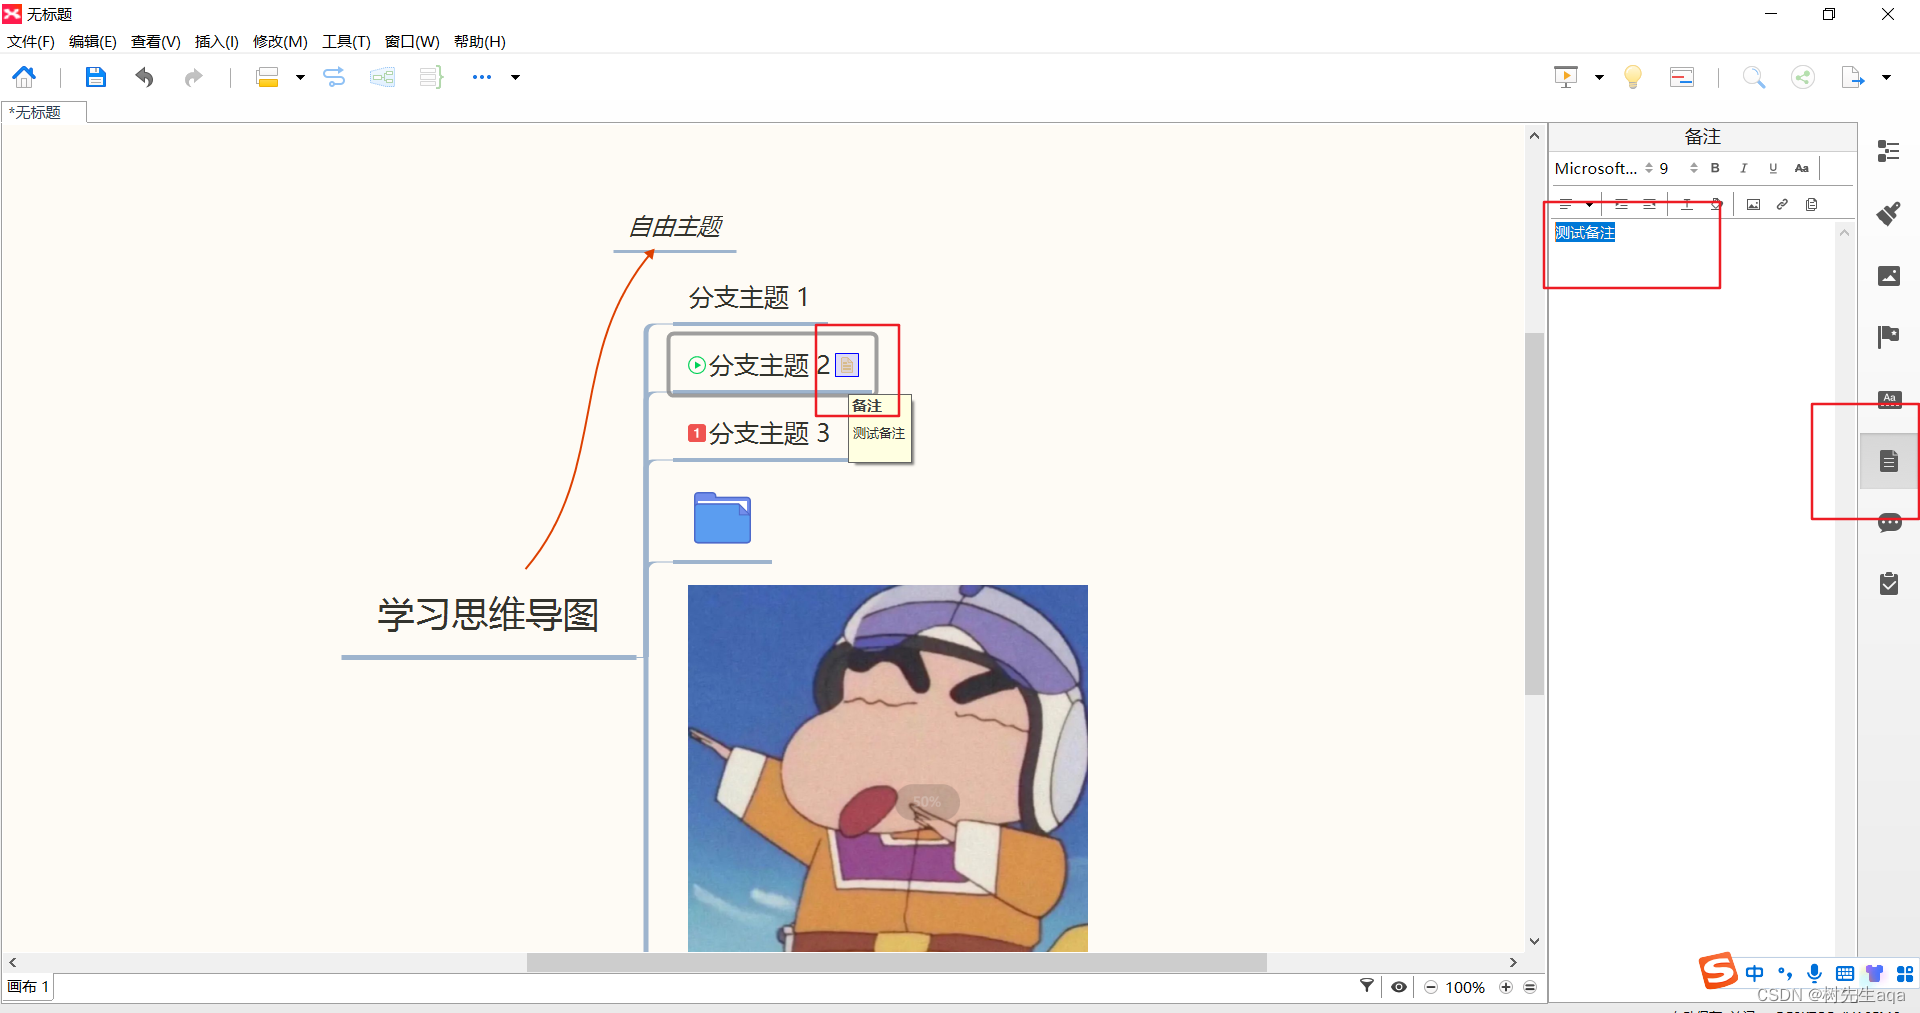Switch to 画布 1 sheet tab

(x=28, y=987)
